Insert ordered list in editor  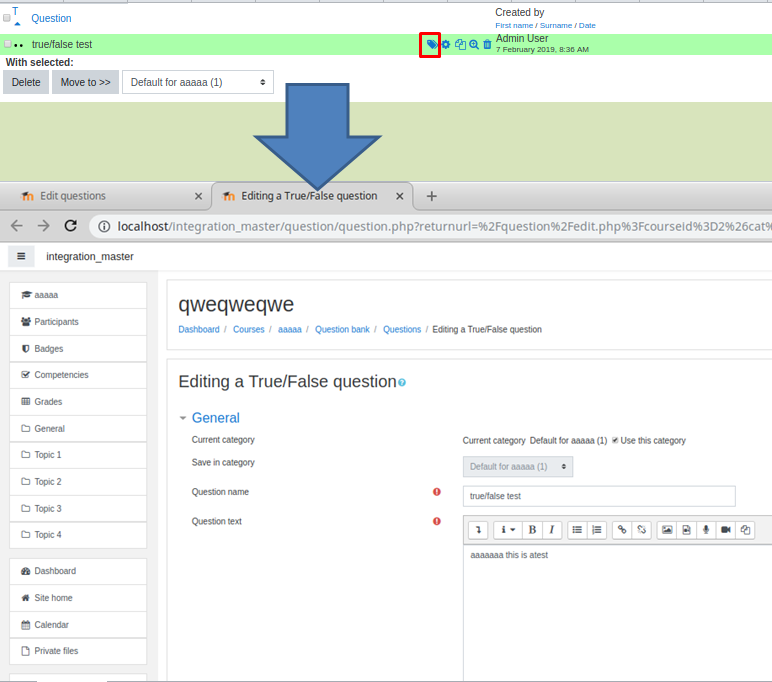597,530
